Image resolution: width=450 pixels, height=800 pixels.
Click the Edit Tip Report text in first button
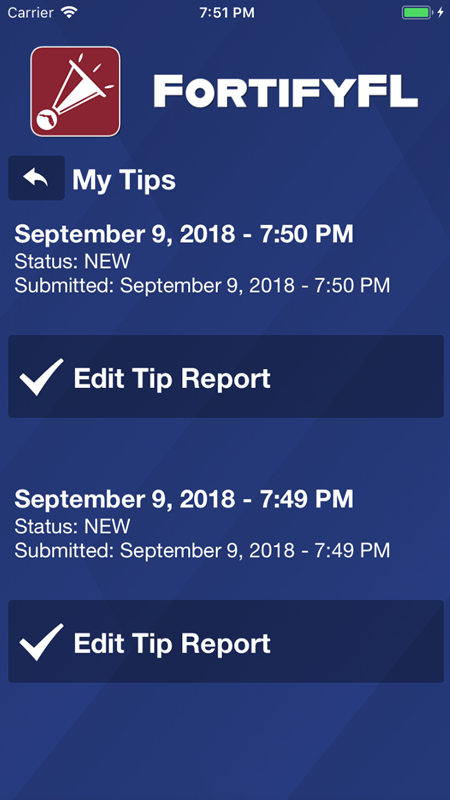click(x=172, y=379)
